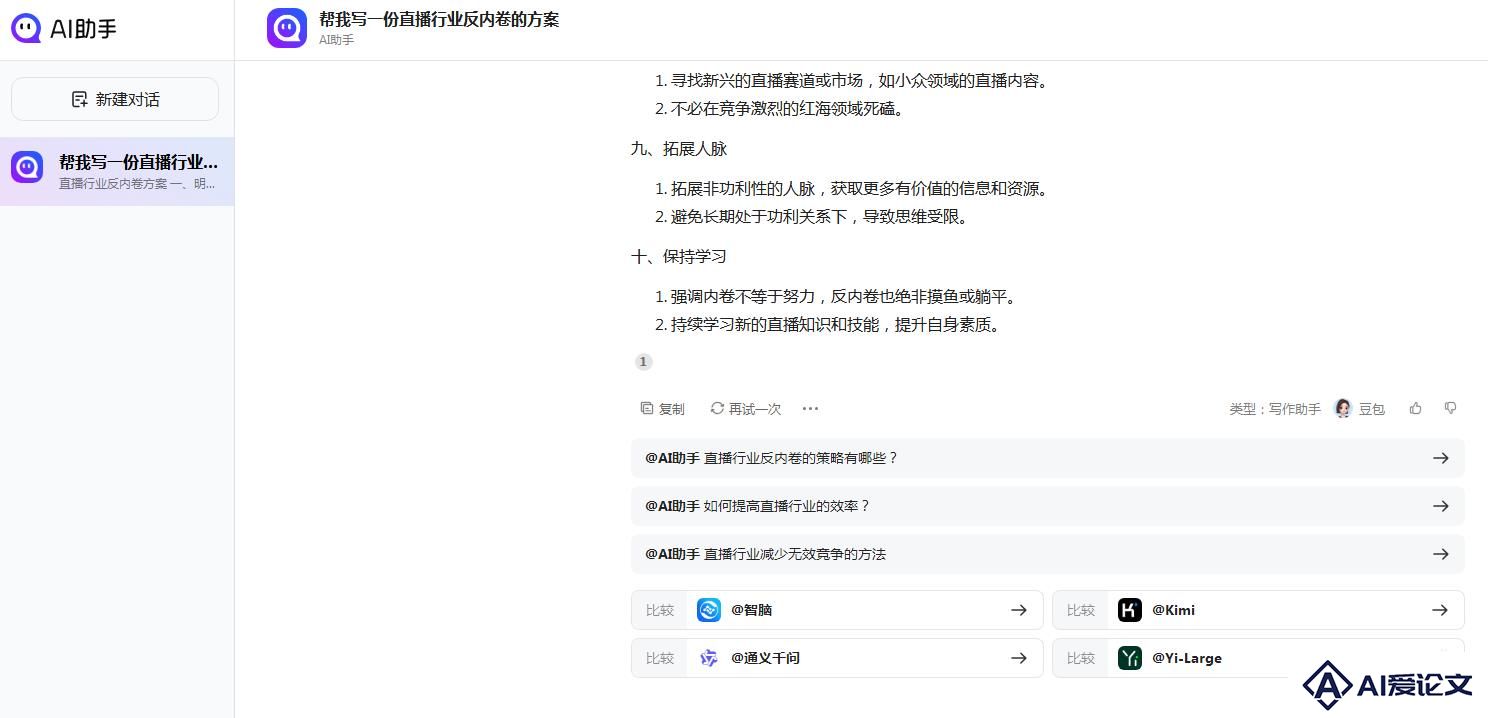Click the conversation avatar icon in sidebar list
Screen dimensions: 1488x718
(x=27, y=167)
